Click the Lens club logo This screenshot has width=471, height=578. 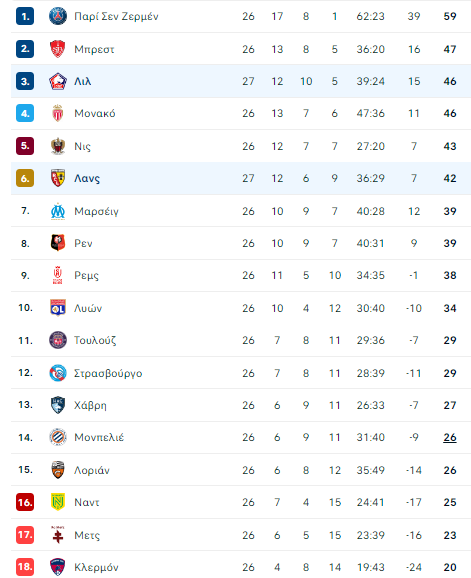58,178
